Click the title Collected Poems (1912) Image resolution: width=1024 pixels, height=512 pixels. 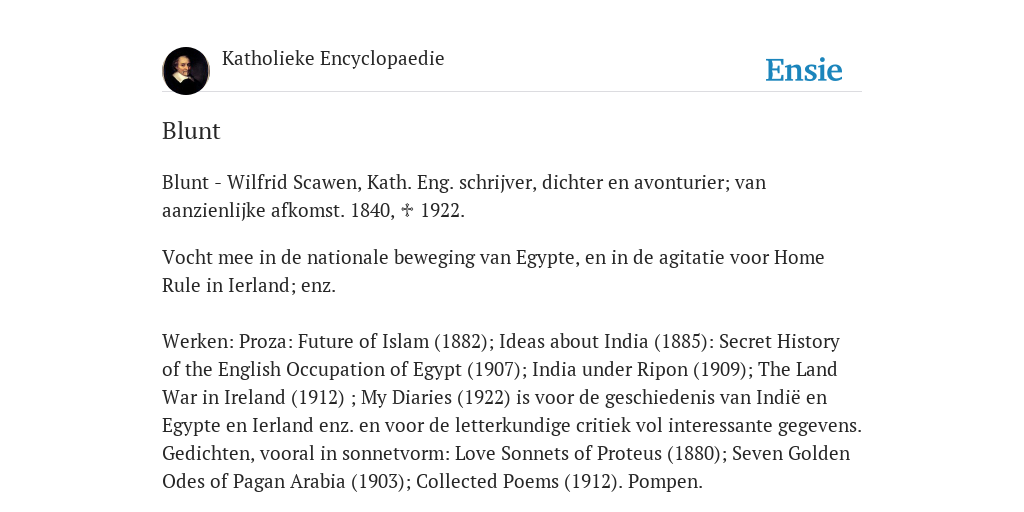click(516, 481)
